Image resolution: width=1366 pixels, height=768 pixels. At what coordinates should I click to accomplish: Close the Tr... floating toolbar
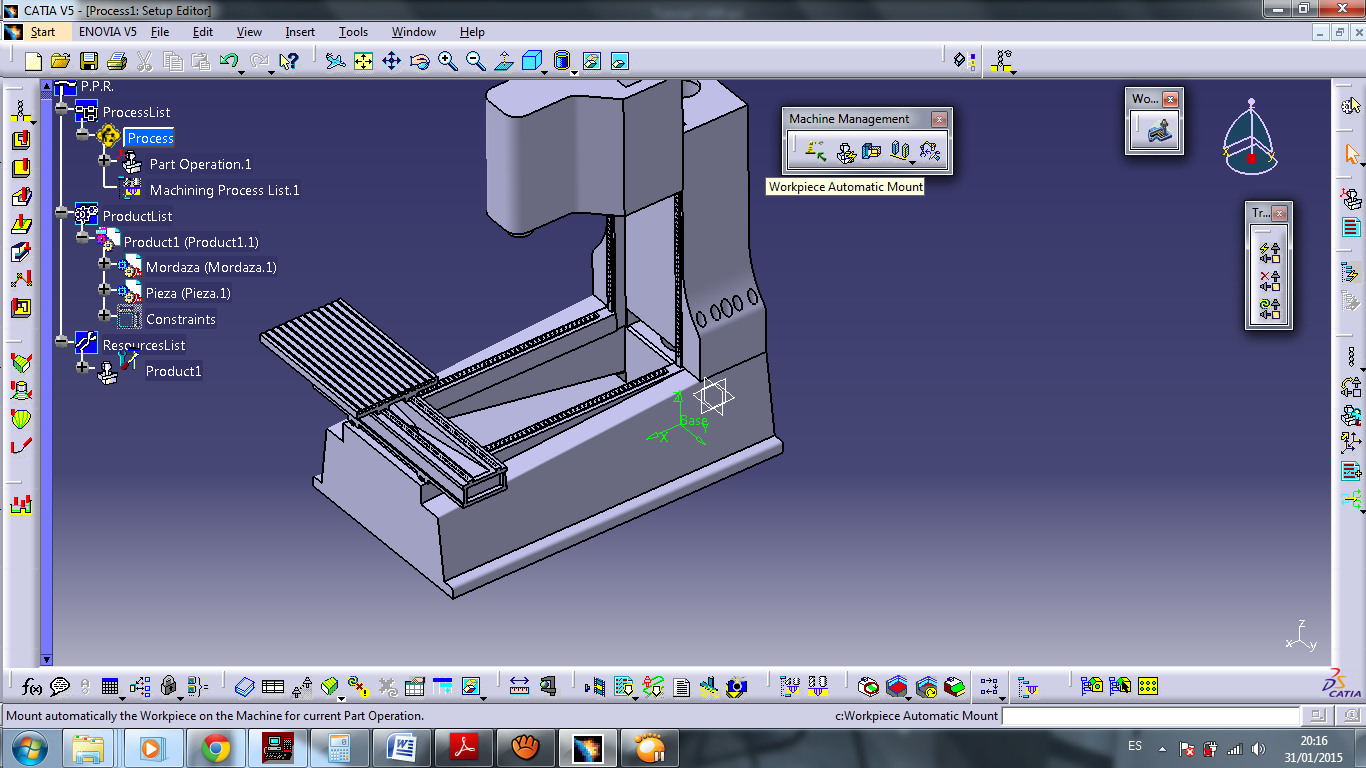1279,213
